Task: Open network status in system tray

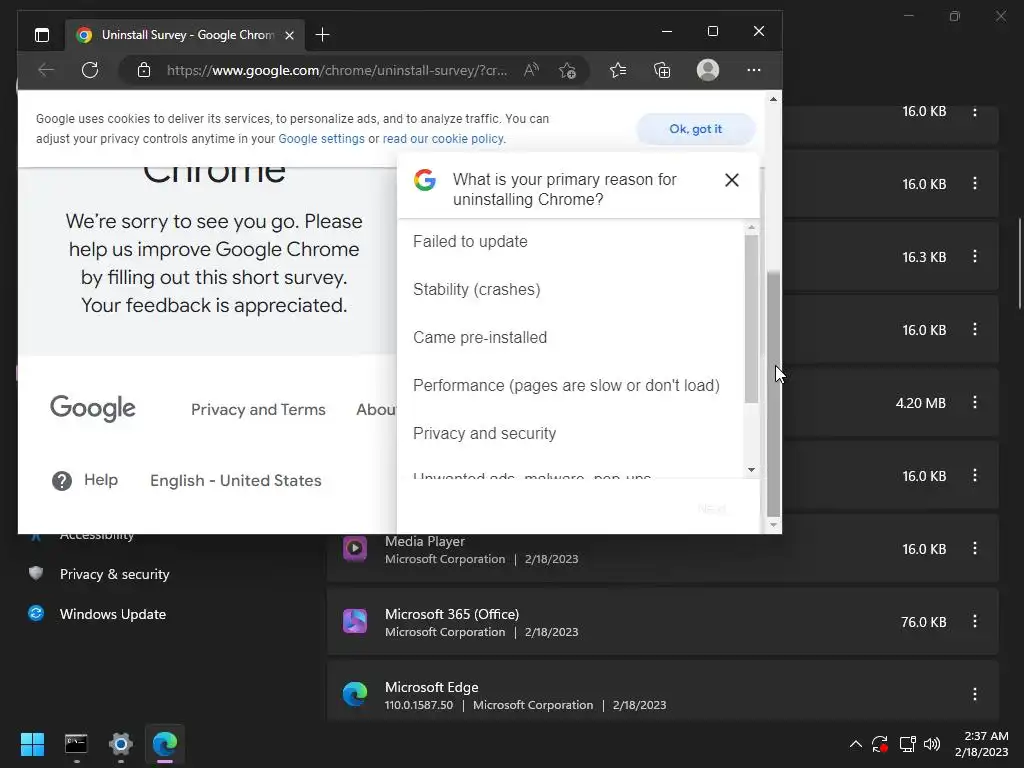Action: pos(907,744)
